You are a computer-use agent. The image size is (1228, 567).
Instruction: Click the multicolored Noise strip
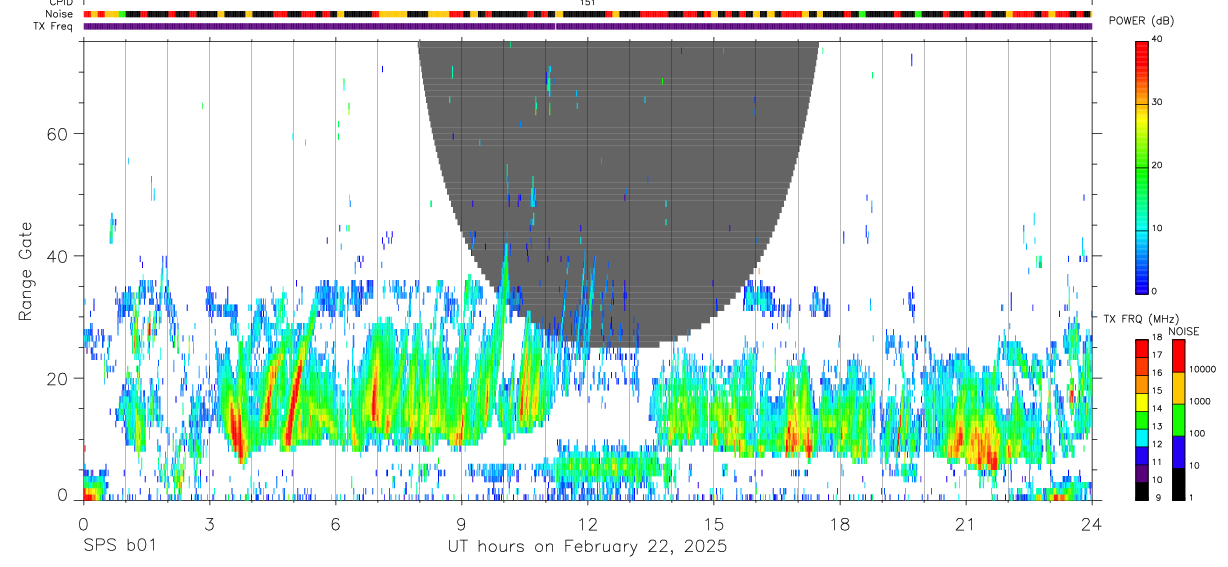coord(587,14)
